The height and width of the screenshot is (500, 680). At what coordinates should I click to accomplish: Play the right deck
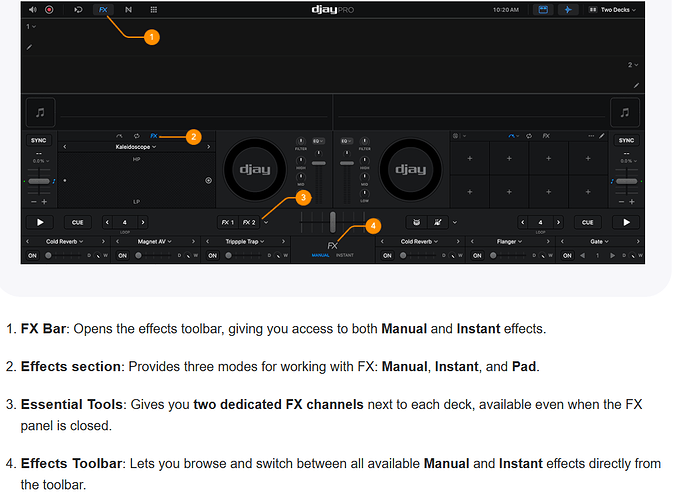[626, 222]
